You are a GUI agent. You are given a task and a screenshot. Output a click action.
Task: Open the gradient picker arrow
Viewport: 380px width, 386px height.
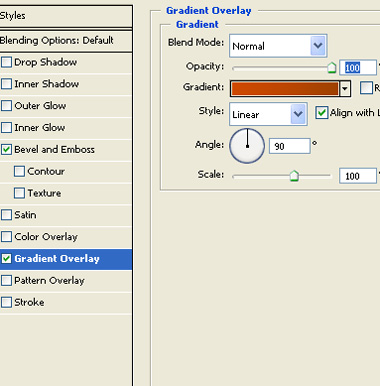(345, 89)
